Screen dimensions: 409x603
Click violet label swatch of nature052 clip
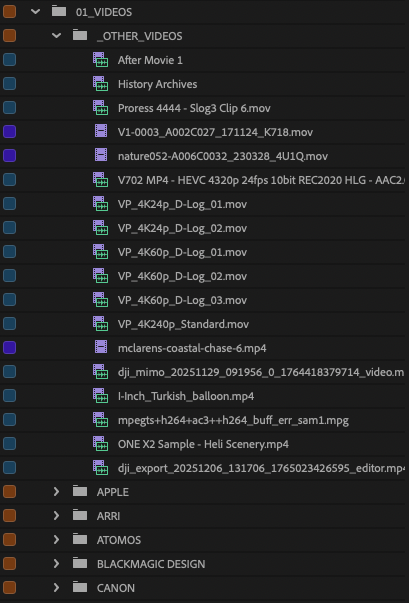9,155
